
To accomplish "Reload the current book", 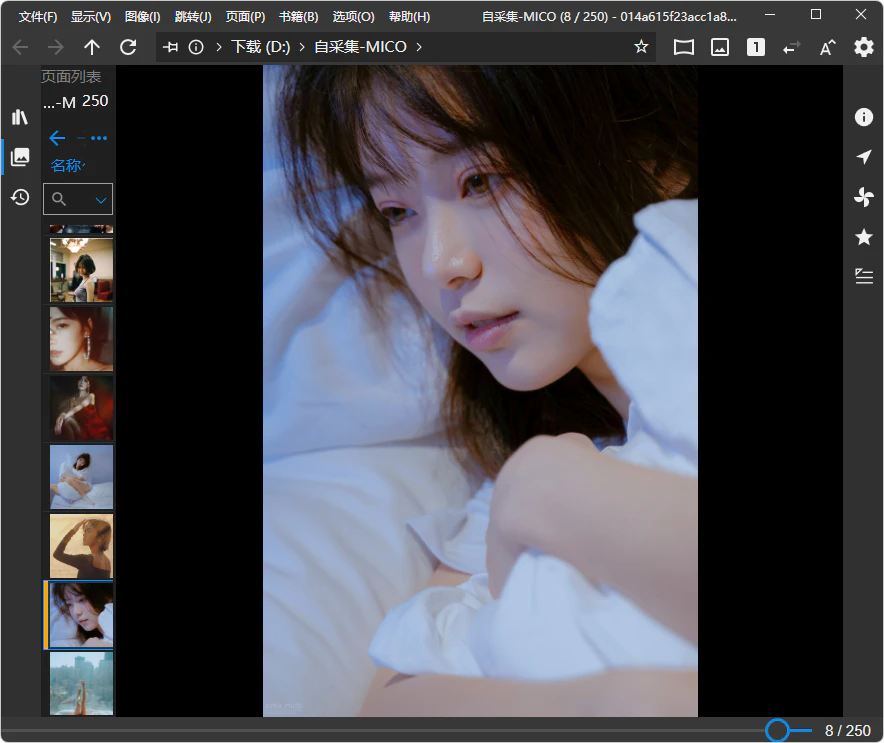I will 128,47.
